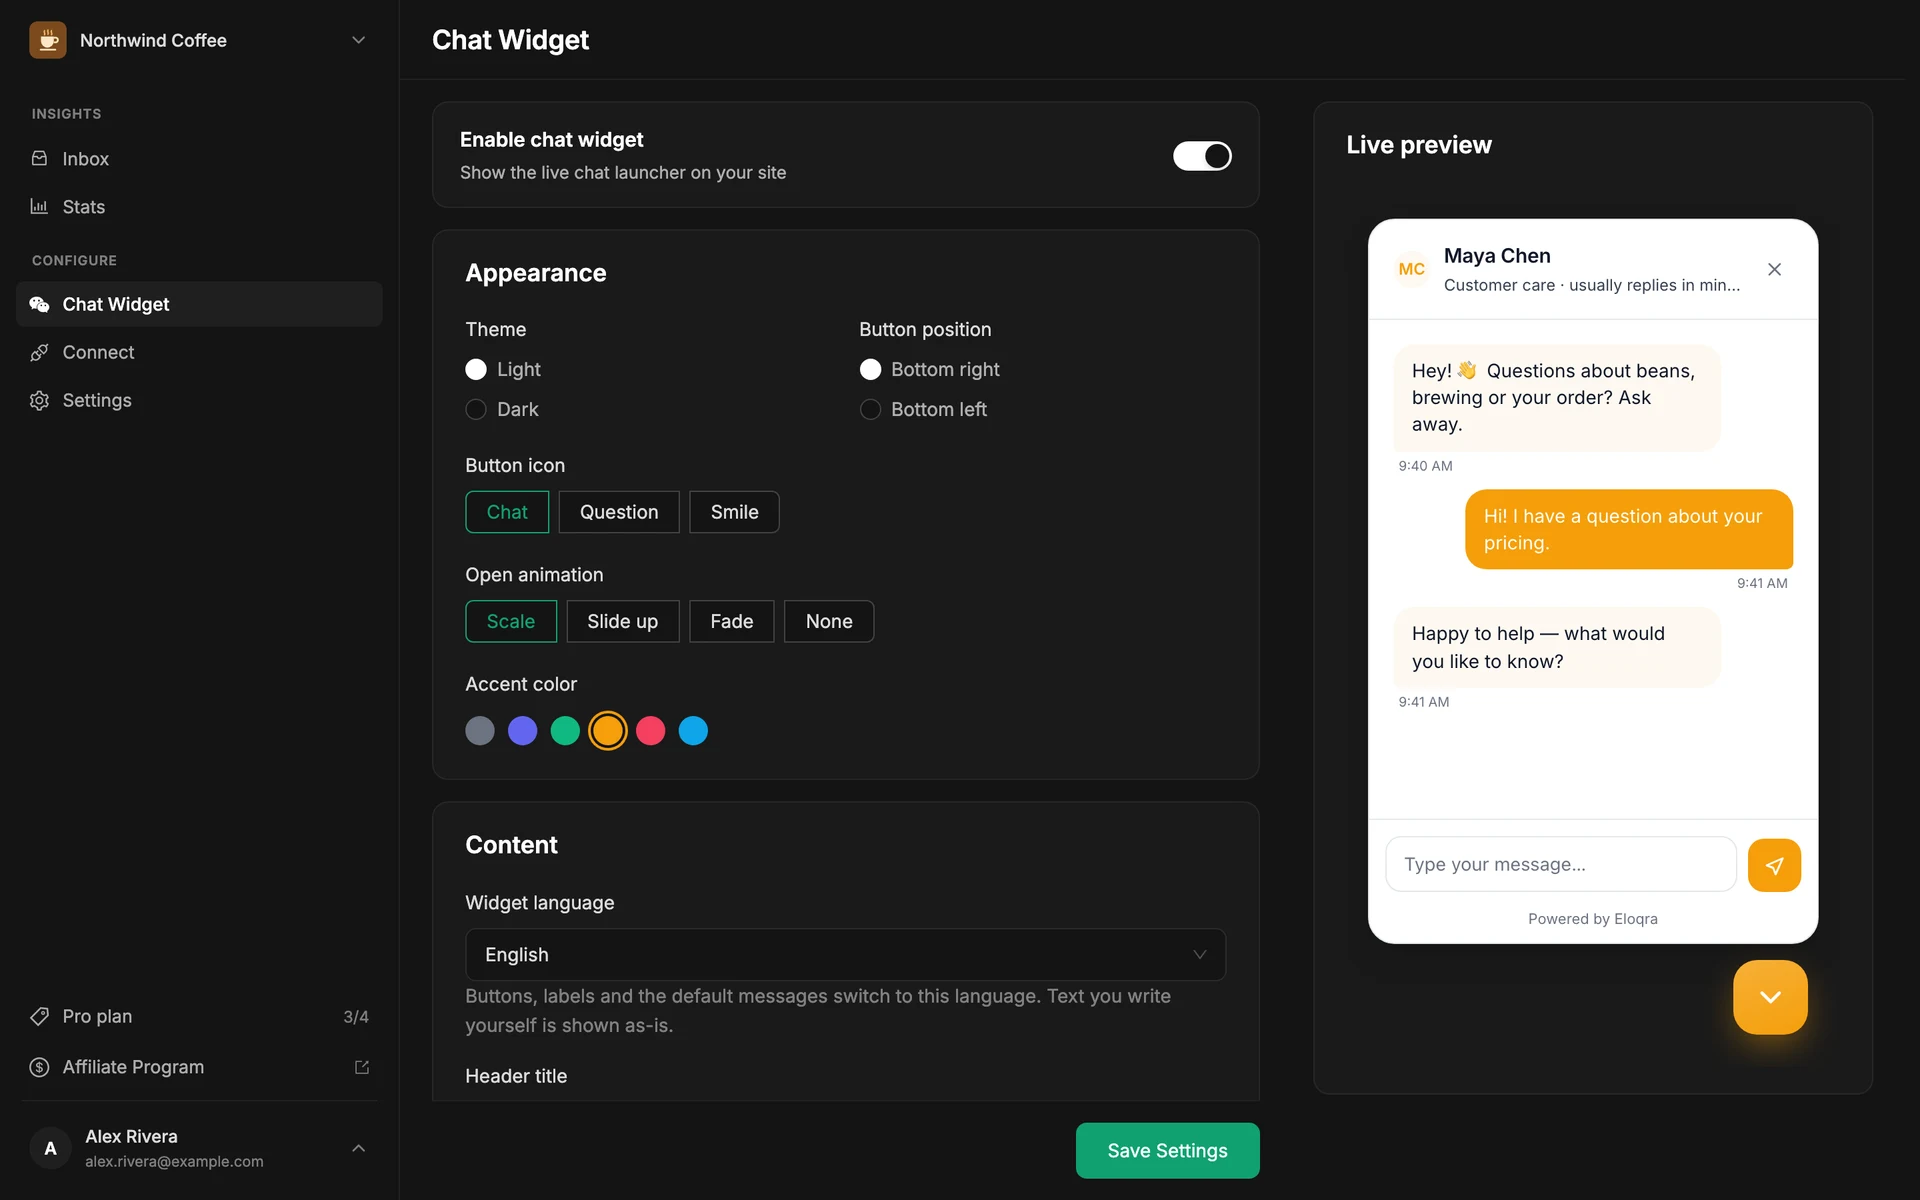Viewport: 1920px width, 1200px height.
Task: Pick the green accent color
Action: pos(565,731)
